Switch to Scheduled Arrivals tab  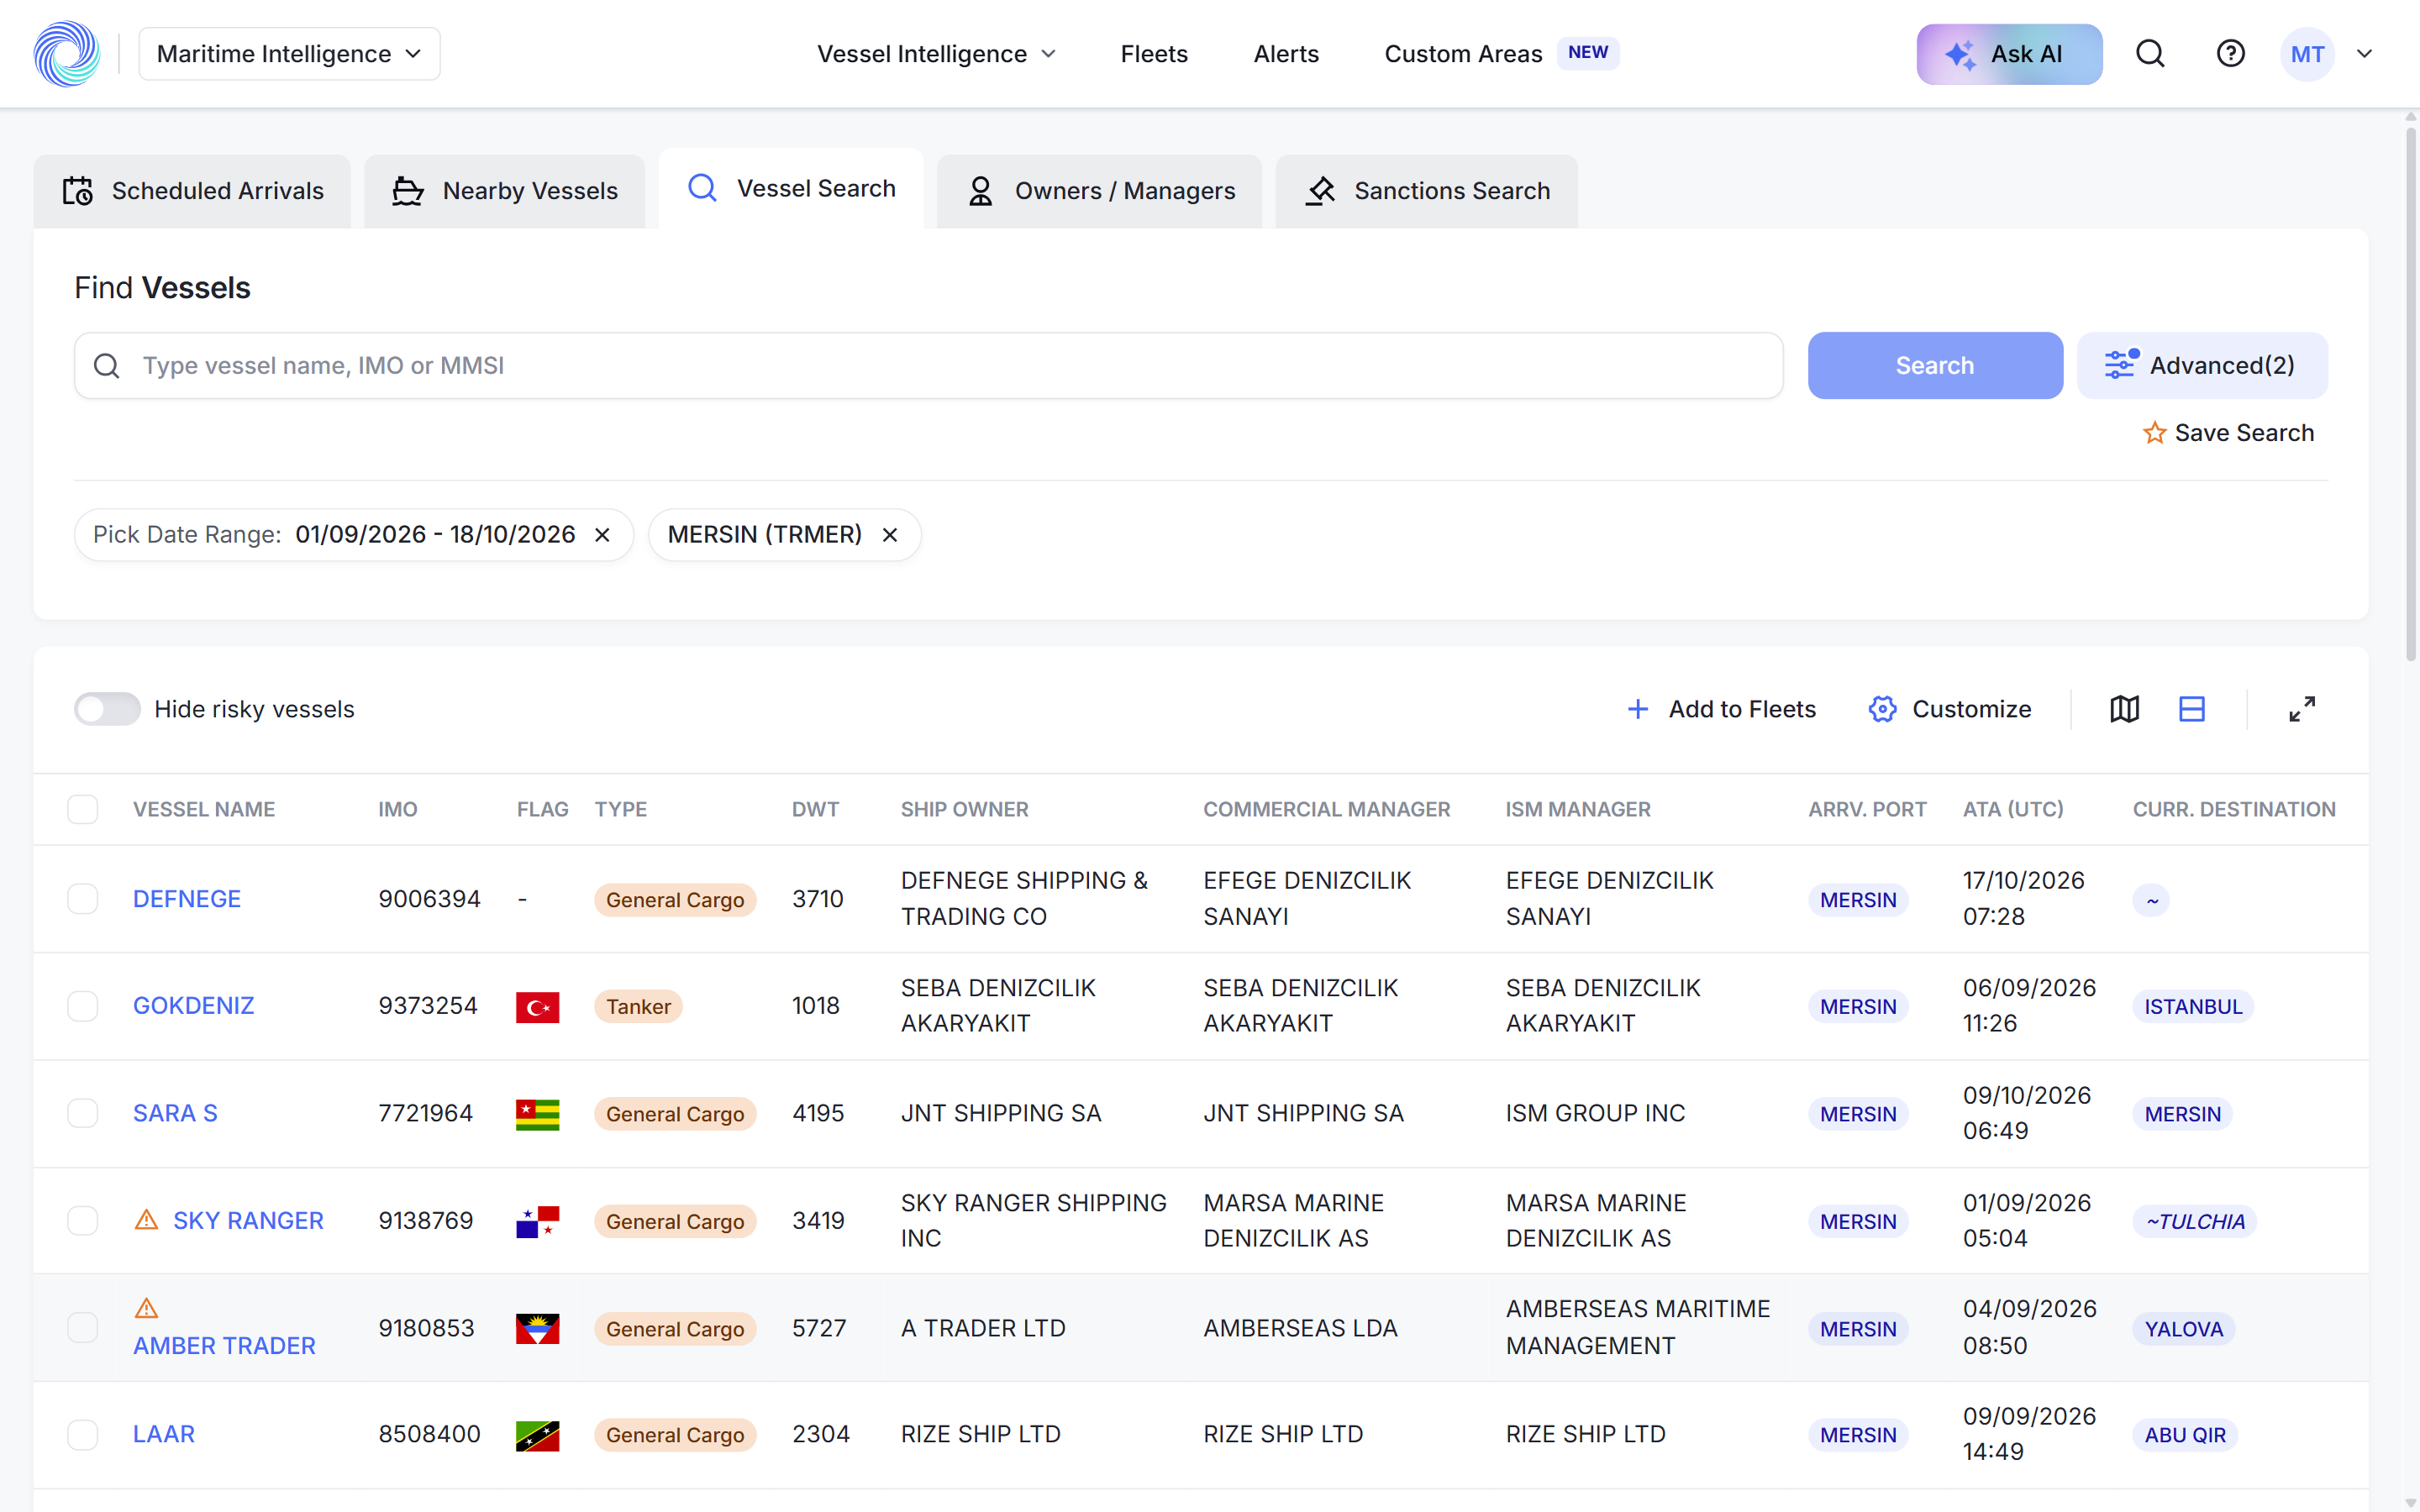click(x=192, y=191)
